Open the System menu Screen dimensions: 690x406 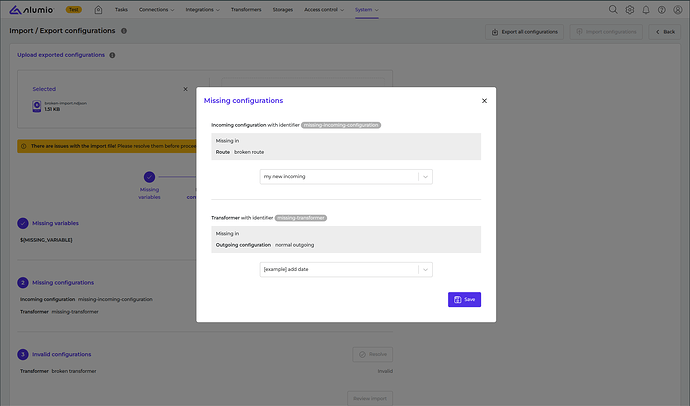click(x=367, y=10)
